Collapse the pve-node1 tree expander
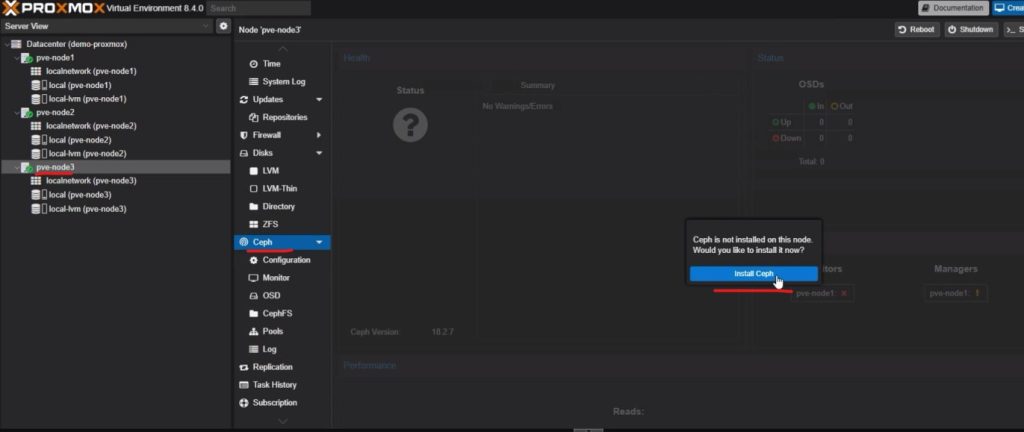1024x432 pixels. tap(17, 58)
